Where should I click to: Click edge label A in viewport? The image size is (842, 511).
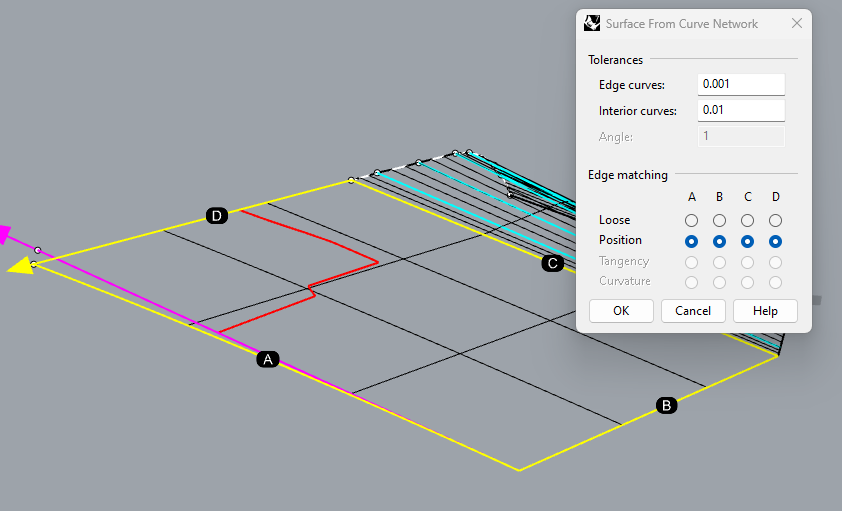tap(268, 359)
